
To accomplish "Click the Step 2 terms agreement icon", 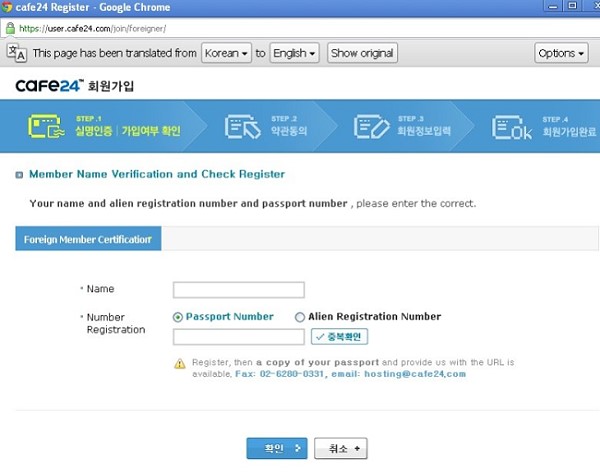I will pyautogui.click(x=243, y=127).
